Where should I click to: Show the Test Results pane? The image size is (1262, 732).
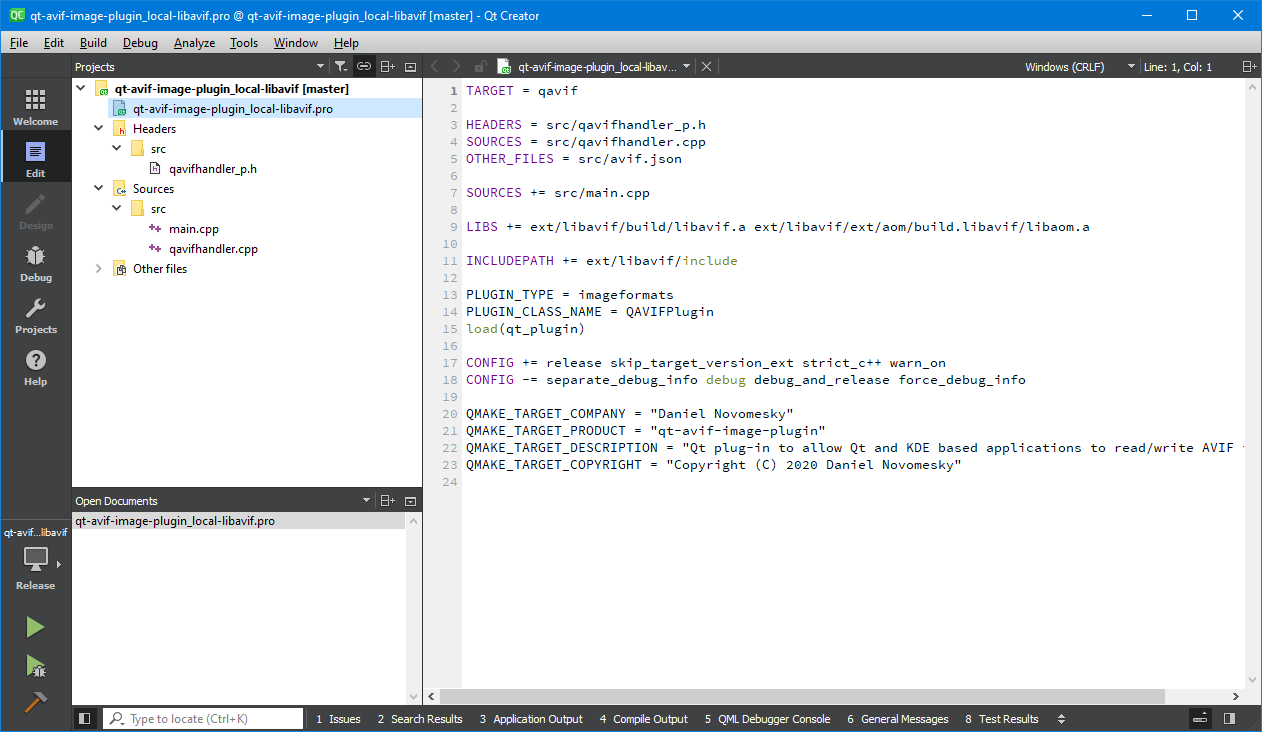tap(1002, 718)
